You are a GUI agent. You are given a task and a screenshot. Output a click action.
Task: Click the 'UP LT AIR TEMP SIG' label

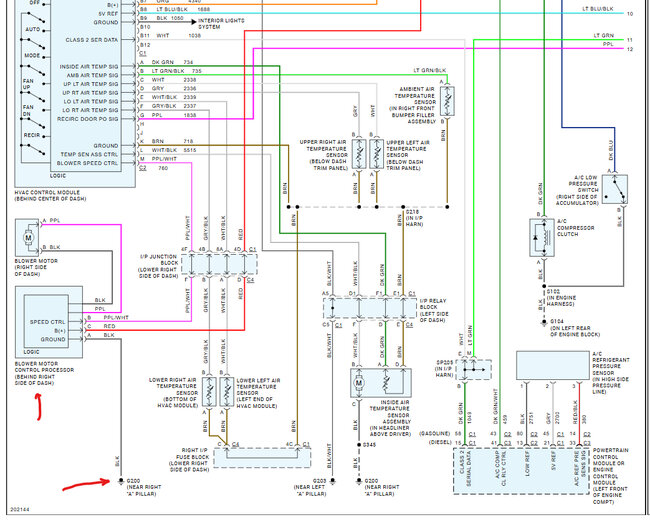pyautogui.click(x=90, y=84)
